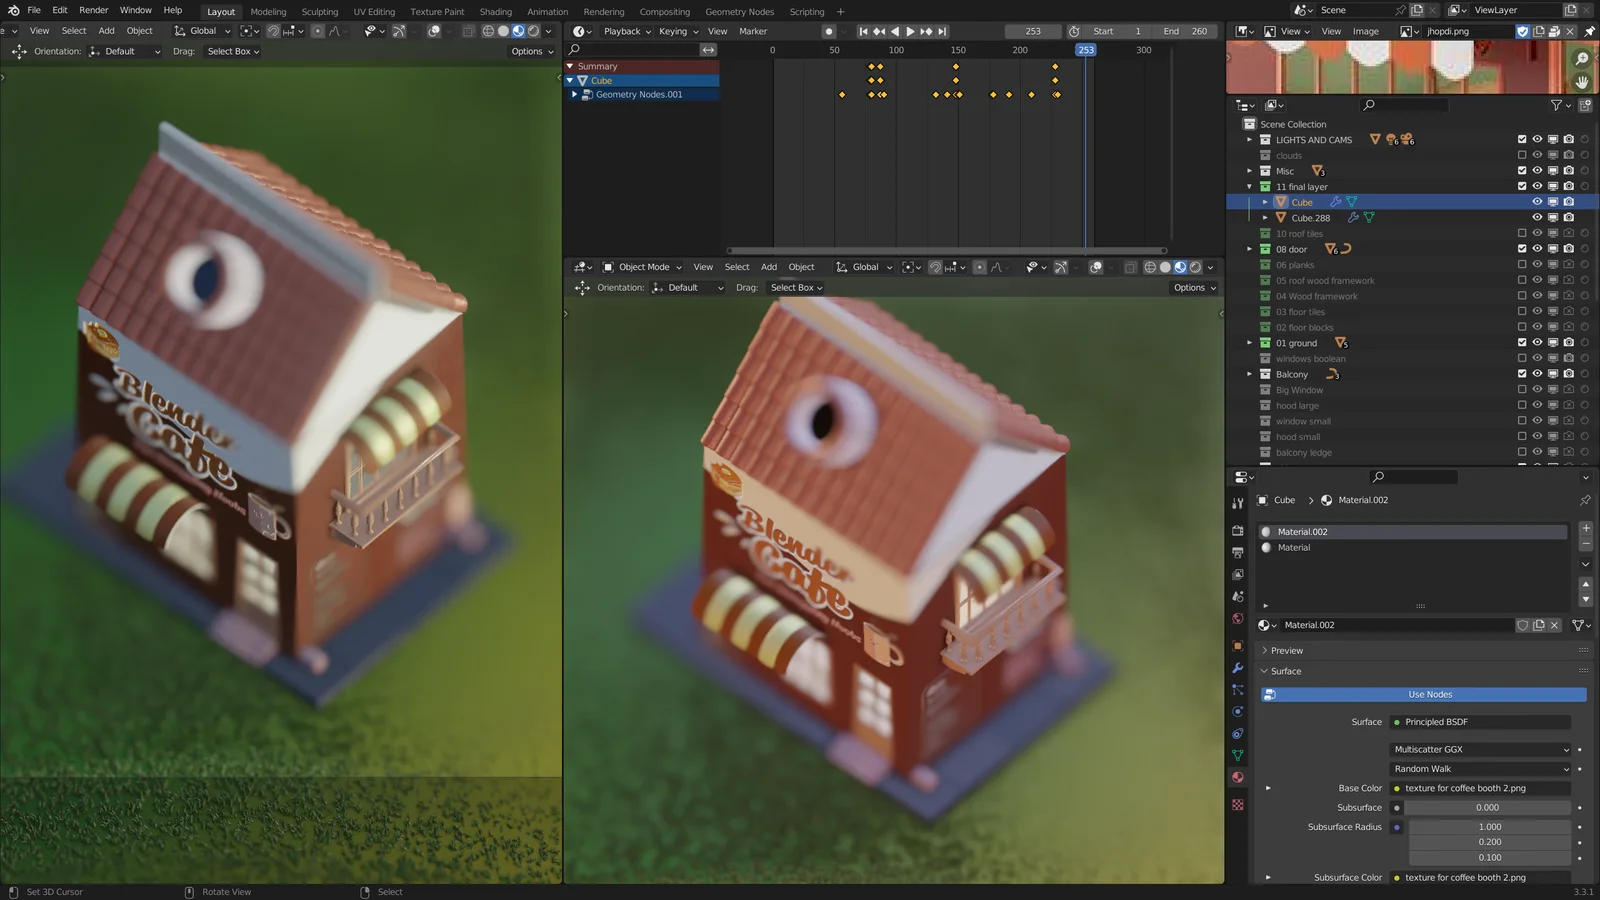Viewport: 1600px width, 900px height.
Task: Click the wrench modifier icon beside Cube
Action: [x=1336, y=202]
